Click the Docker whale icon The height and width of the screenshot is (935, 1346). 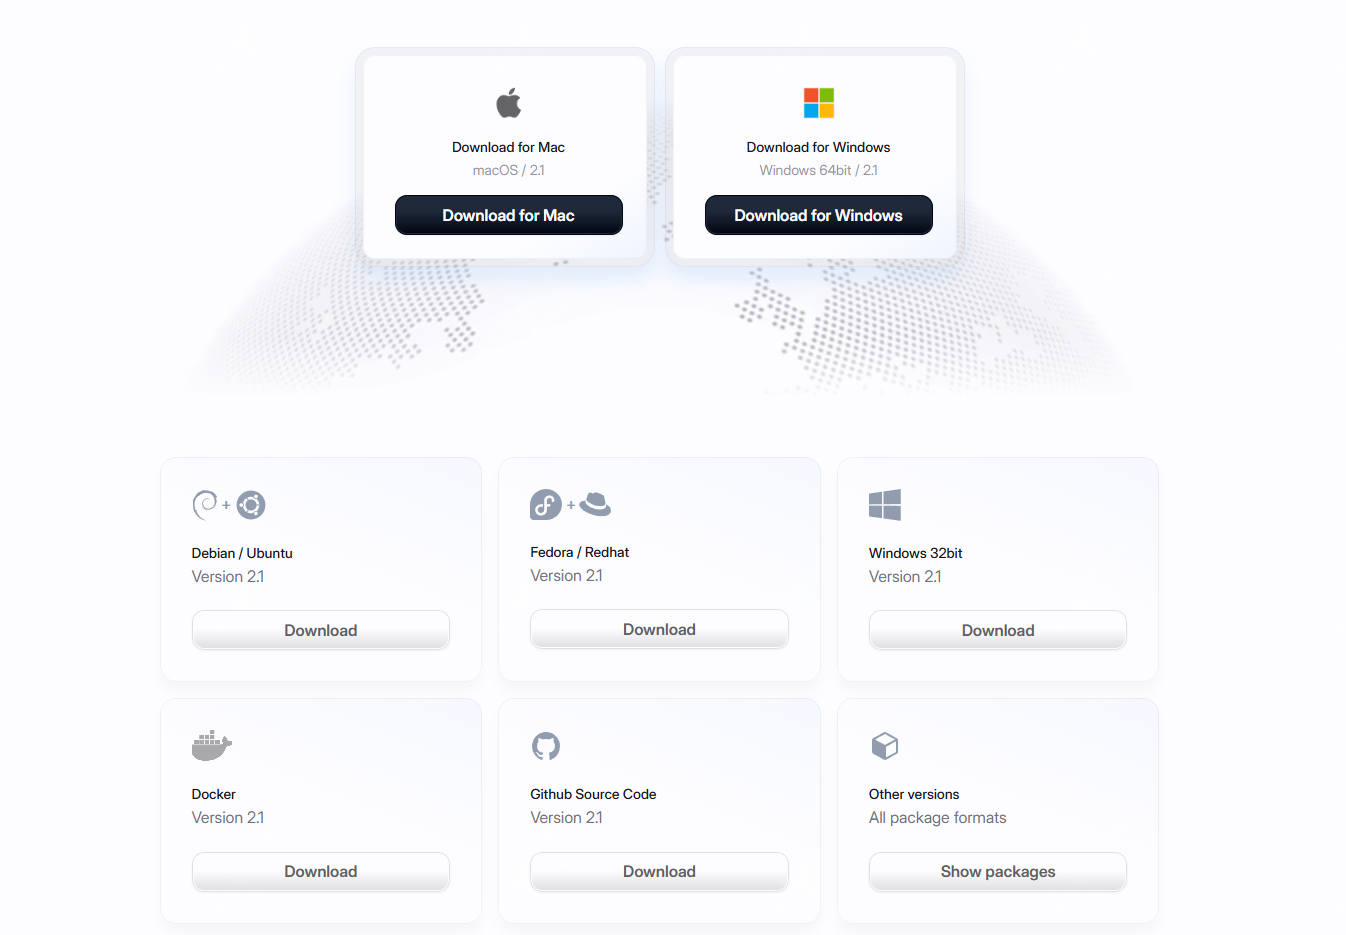(211, 746)
